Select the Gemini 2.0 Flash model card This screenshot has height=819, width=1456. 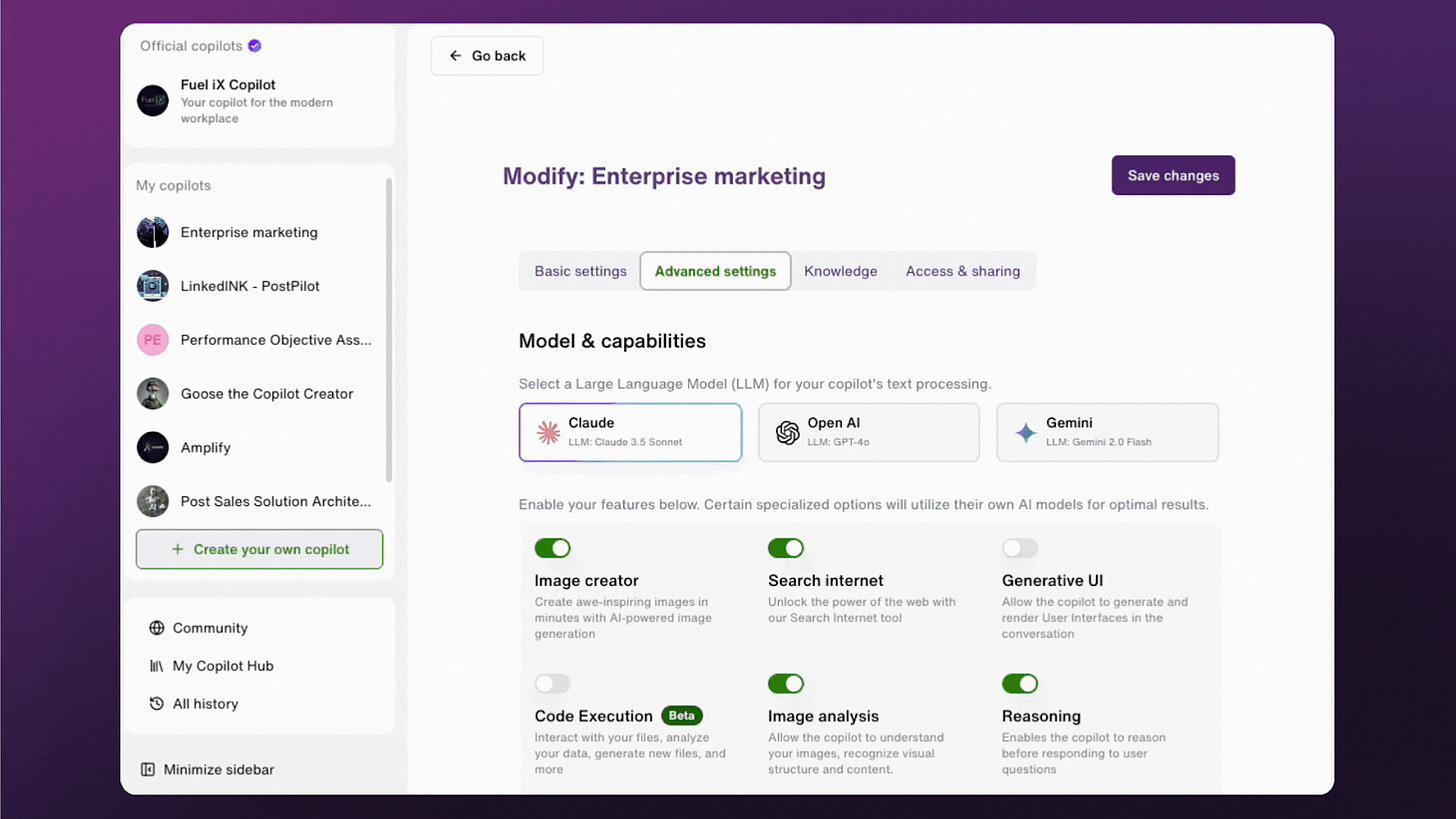pos(1108,432)
